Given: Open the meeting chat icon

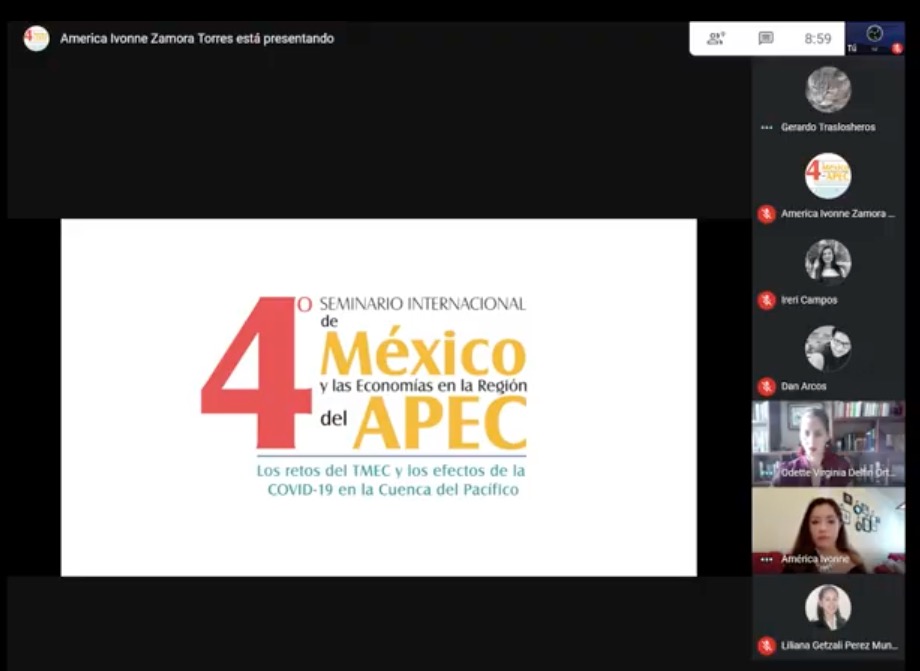Looking at the screenshot, I should pos(766,39).
